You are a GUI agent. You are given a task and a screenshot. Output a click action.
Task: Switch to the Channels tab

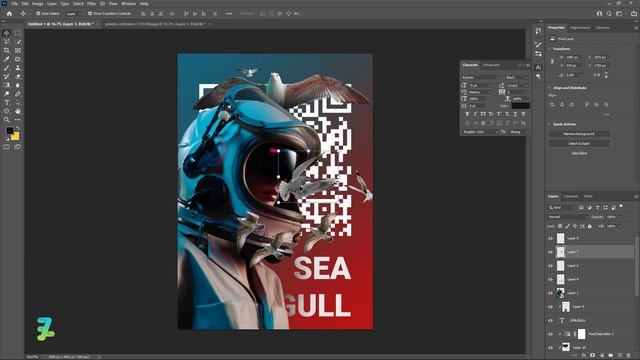tap(571, 196)
